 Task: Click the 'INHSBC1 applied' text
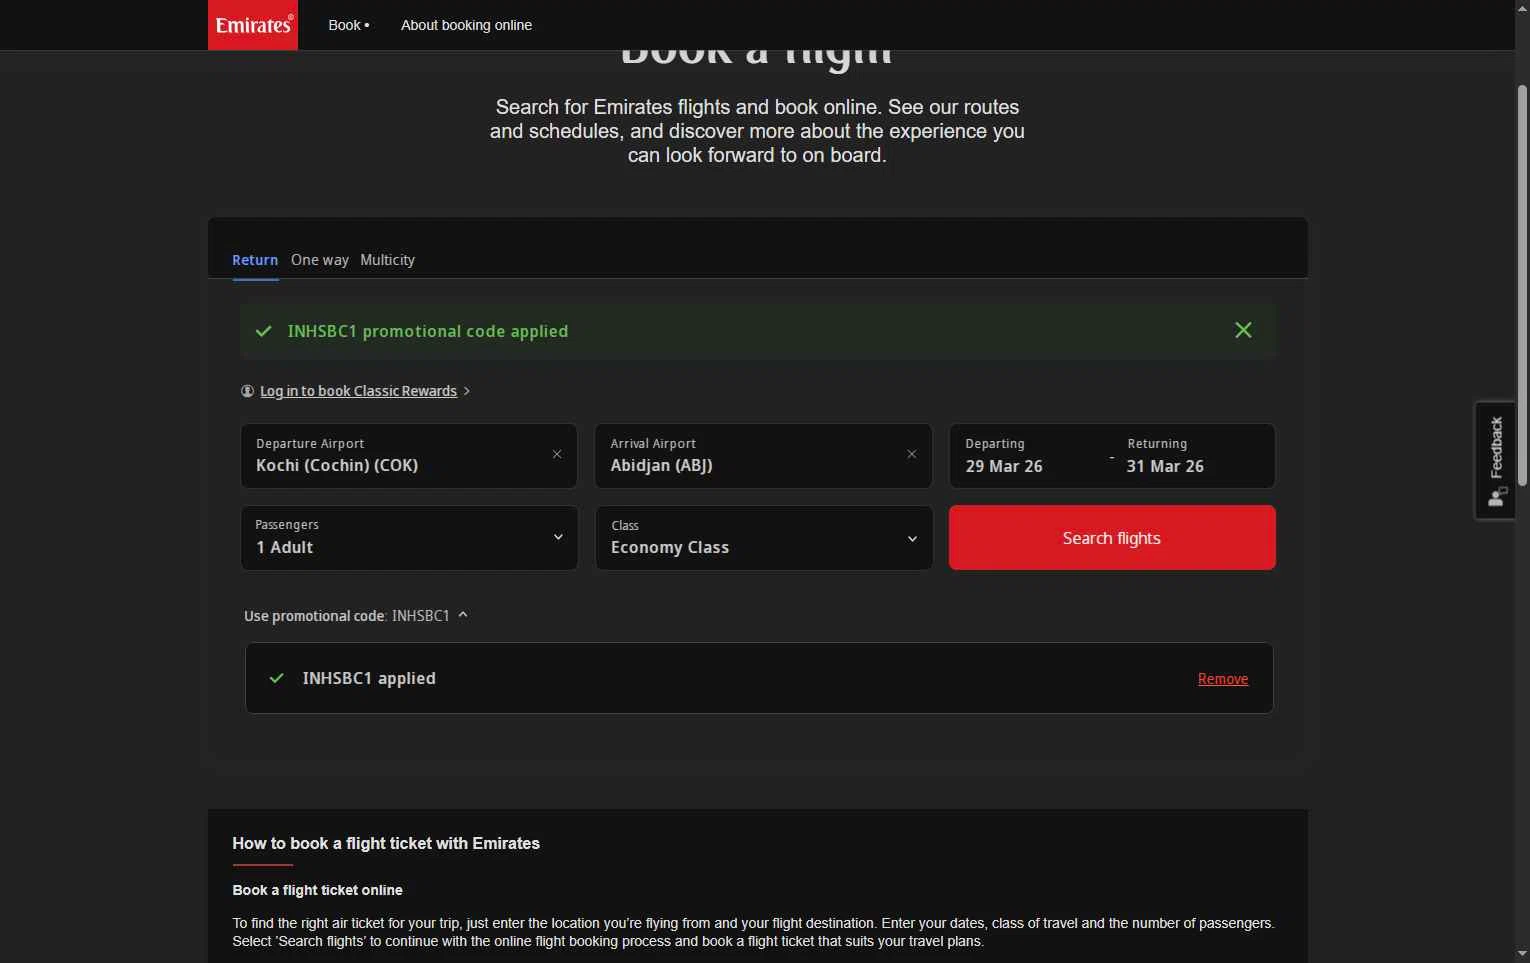(369, 678)
